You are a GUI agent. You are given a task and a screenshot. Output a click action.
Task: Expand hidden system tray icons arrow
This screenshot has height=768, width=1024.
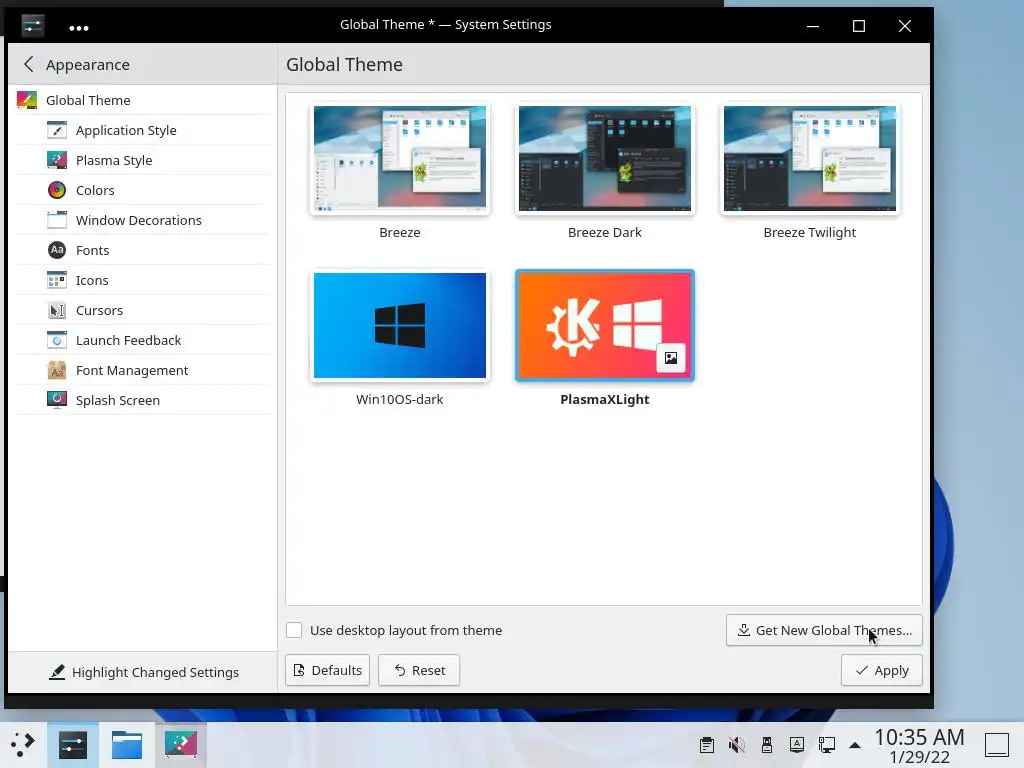[x=854, y=745]
